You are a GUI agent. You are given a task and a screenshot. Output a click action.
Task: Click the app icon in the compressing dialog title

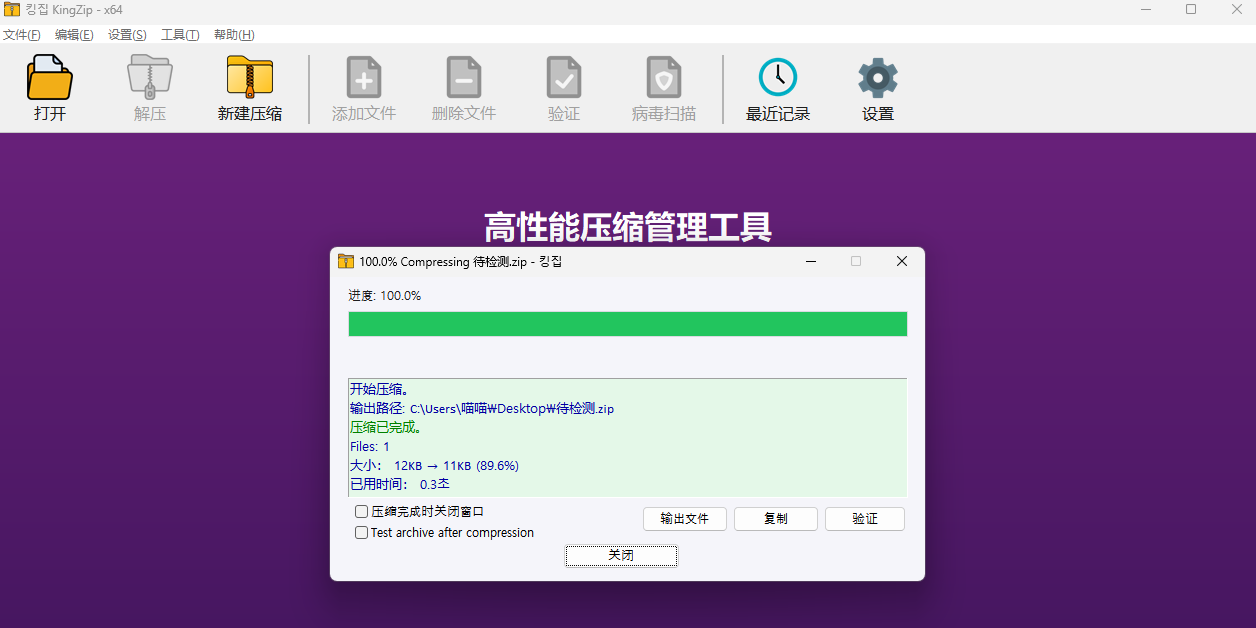coord(346,261)
